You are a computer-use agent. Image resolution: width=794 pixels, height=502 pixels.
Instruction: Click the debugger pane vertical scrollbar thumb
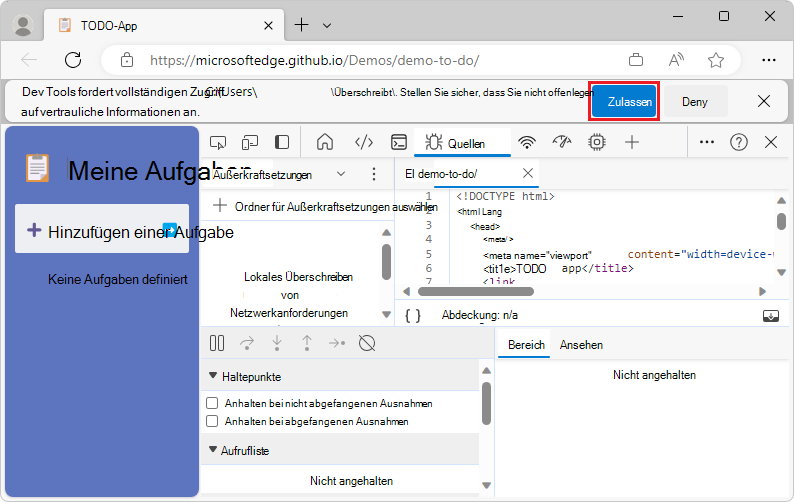pyautogui.click(x=486, y=403)
